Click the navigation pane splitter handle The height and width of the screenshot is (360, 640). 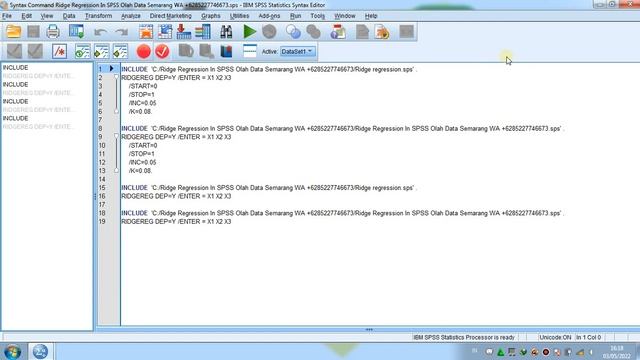click(x=95, y=196)
